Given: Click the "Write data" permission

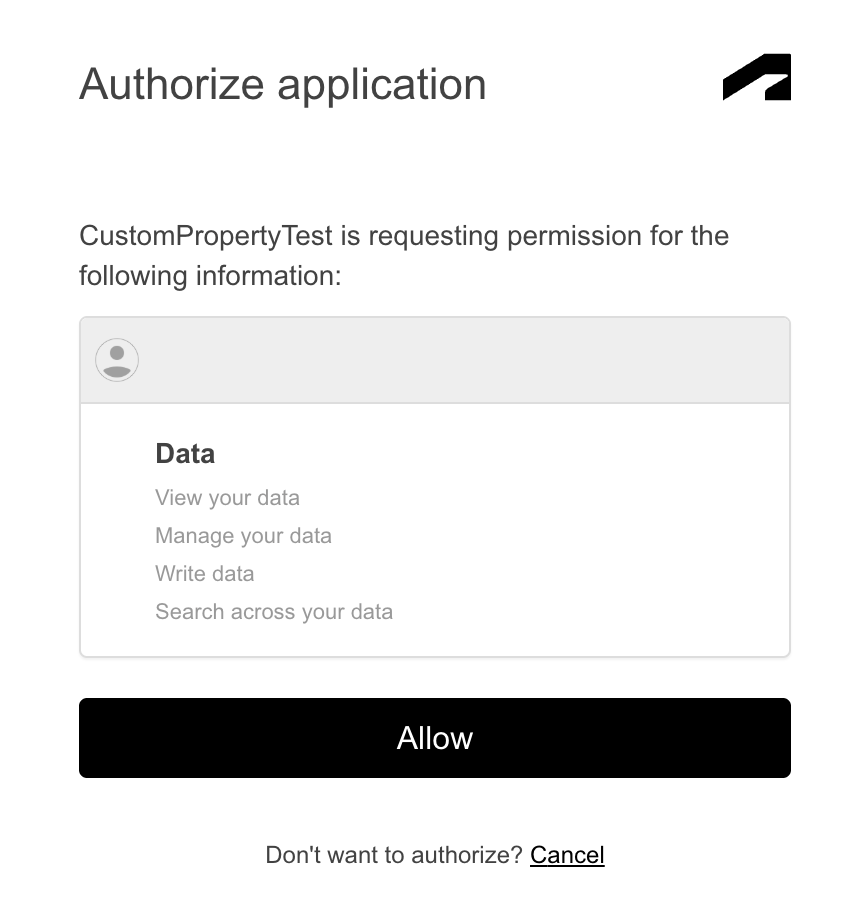Looking at the screenshot, I should [x=205, y=574].
